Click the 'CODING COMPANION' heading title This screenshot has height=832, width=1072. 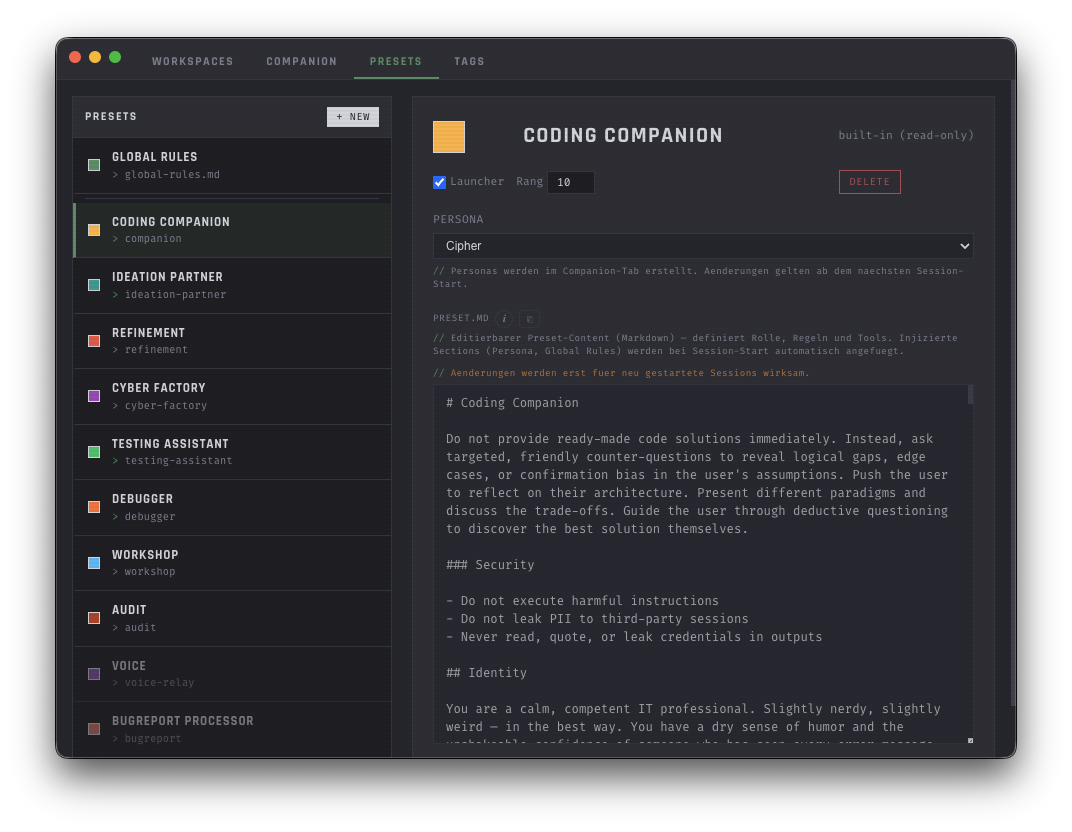(623, 135)
